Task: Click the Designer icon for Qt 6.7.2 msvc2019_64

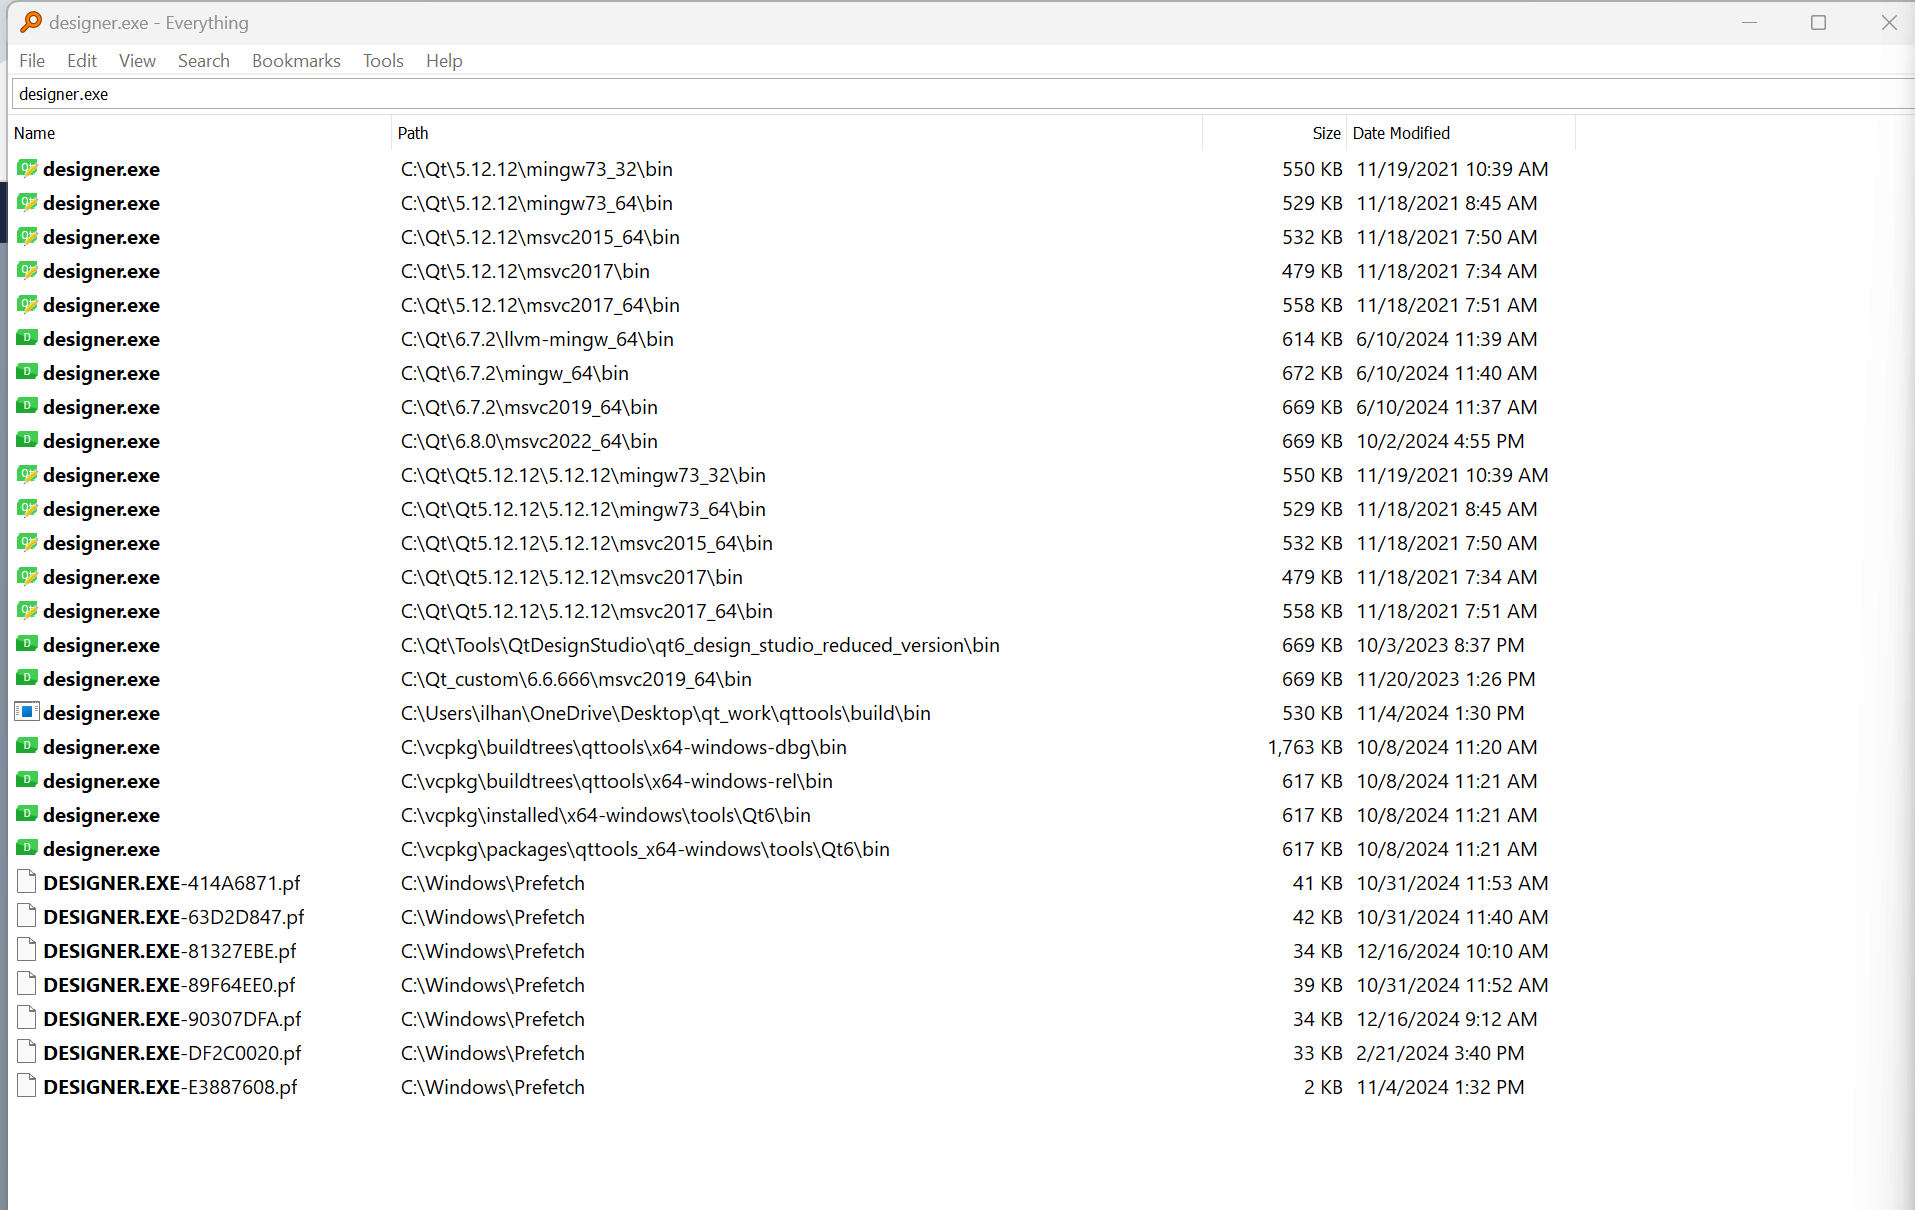Action: [27, 406]
